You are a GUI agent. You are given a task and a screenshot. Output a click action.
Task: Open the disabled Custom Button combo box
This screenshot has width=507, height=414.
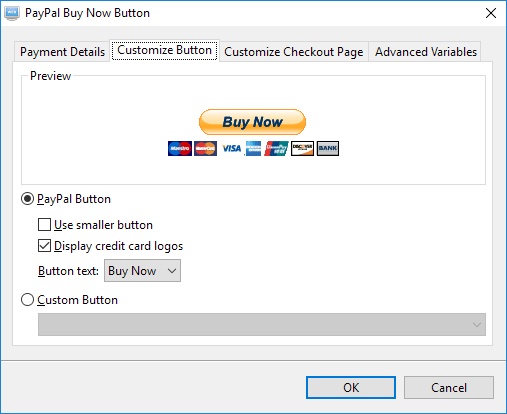click(x=262, y=324)
